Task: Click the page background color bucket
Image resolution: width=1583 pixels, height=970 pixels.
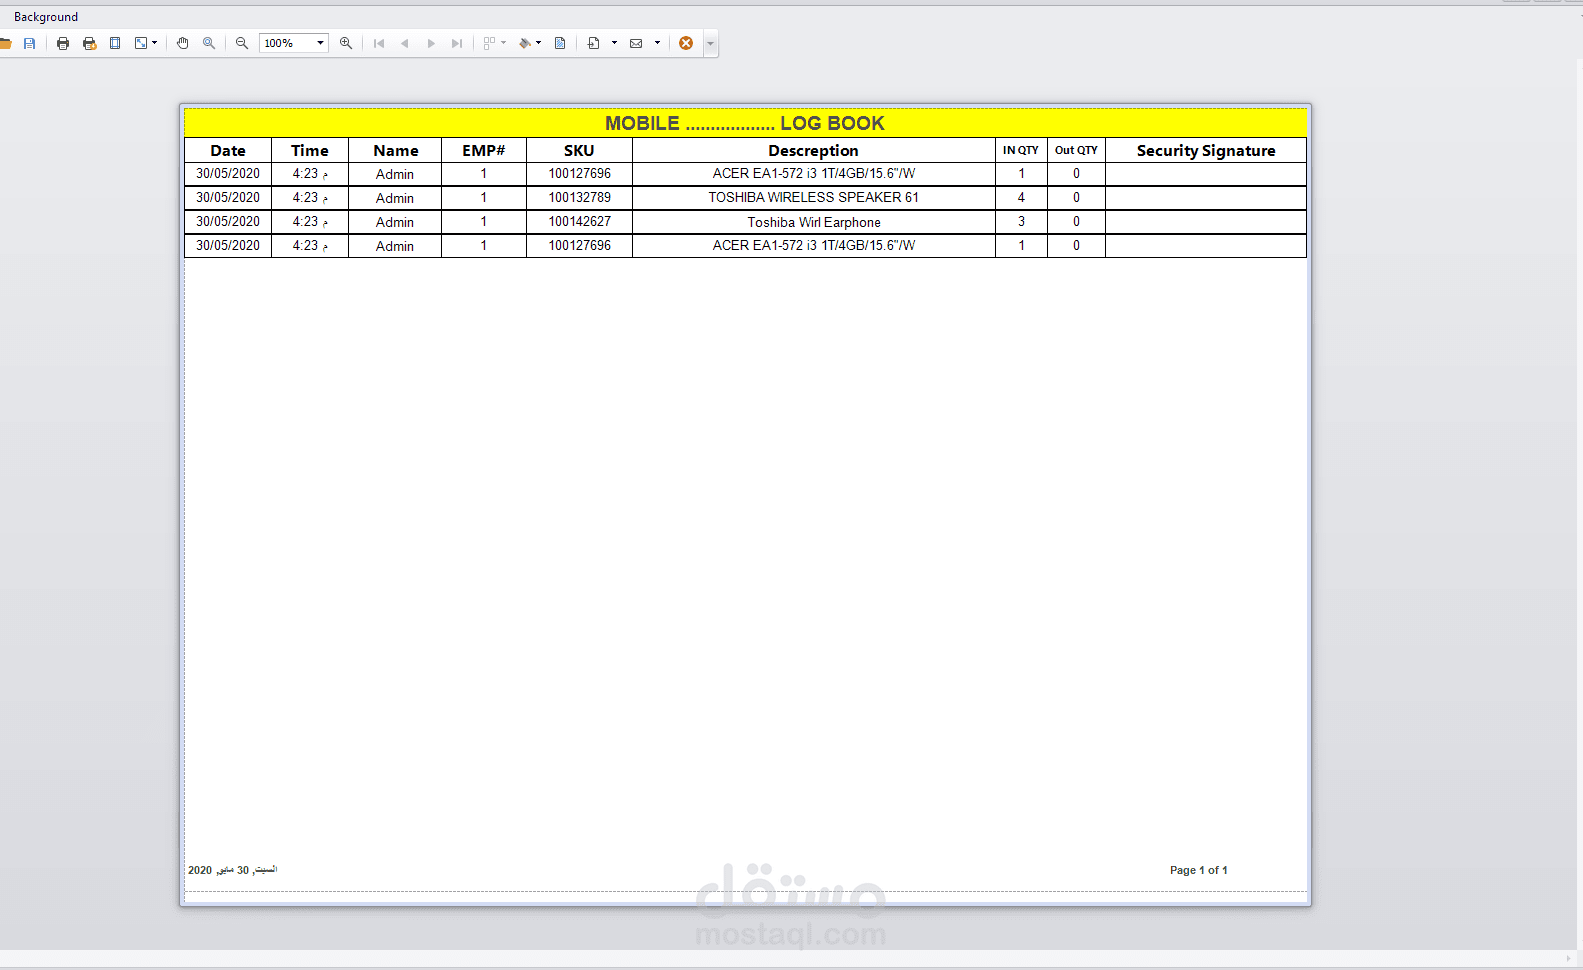Action: point(524,43)
